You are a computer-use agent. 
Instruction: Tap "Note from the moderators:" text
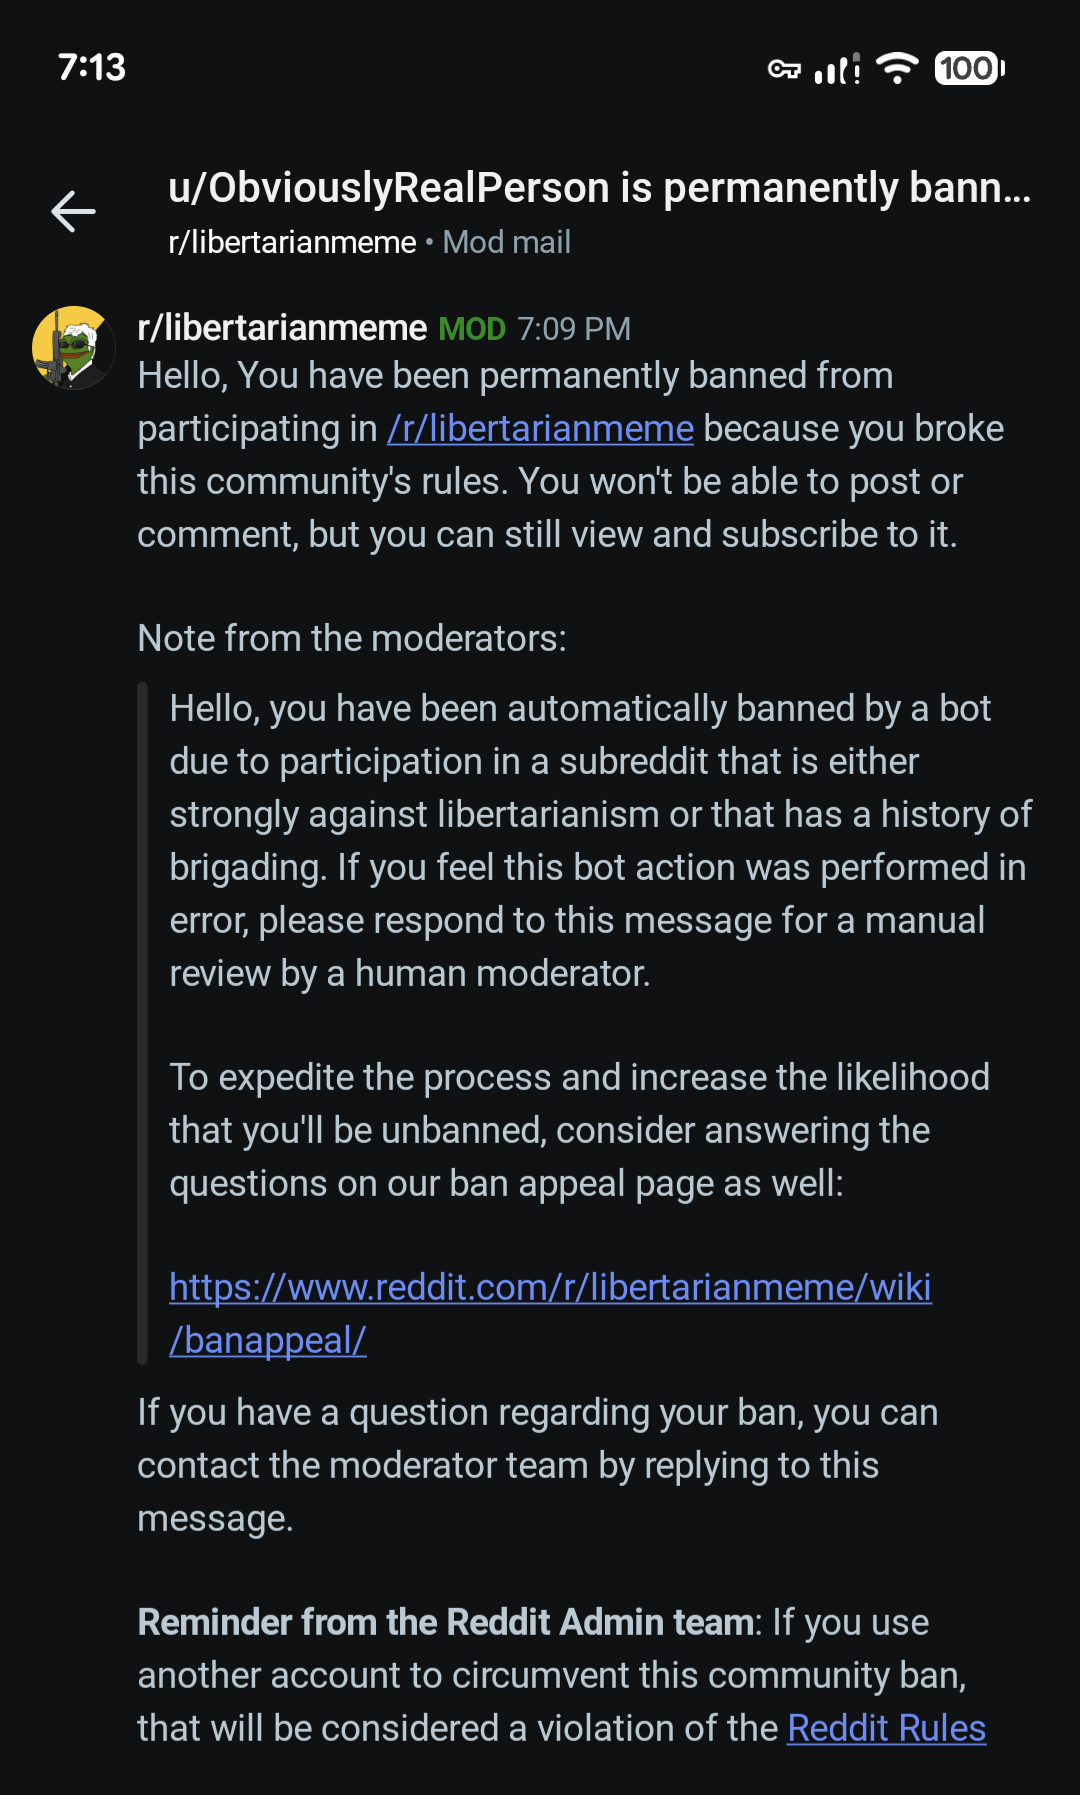pyautogui.click(x=352, y=638)
